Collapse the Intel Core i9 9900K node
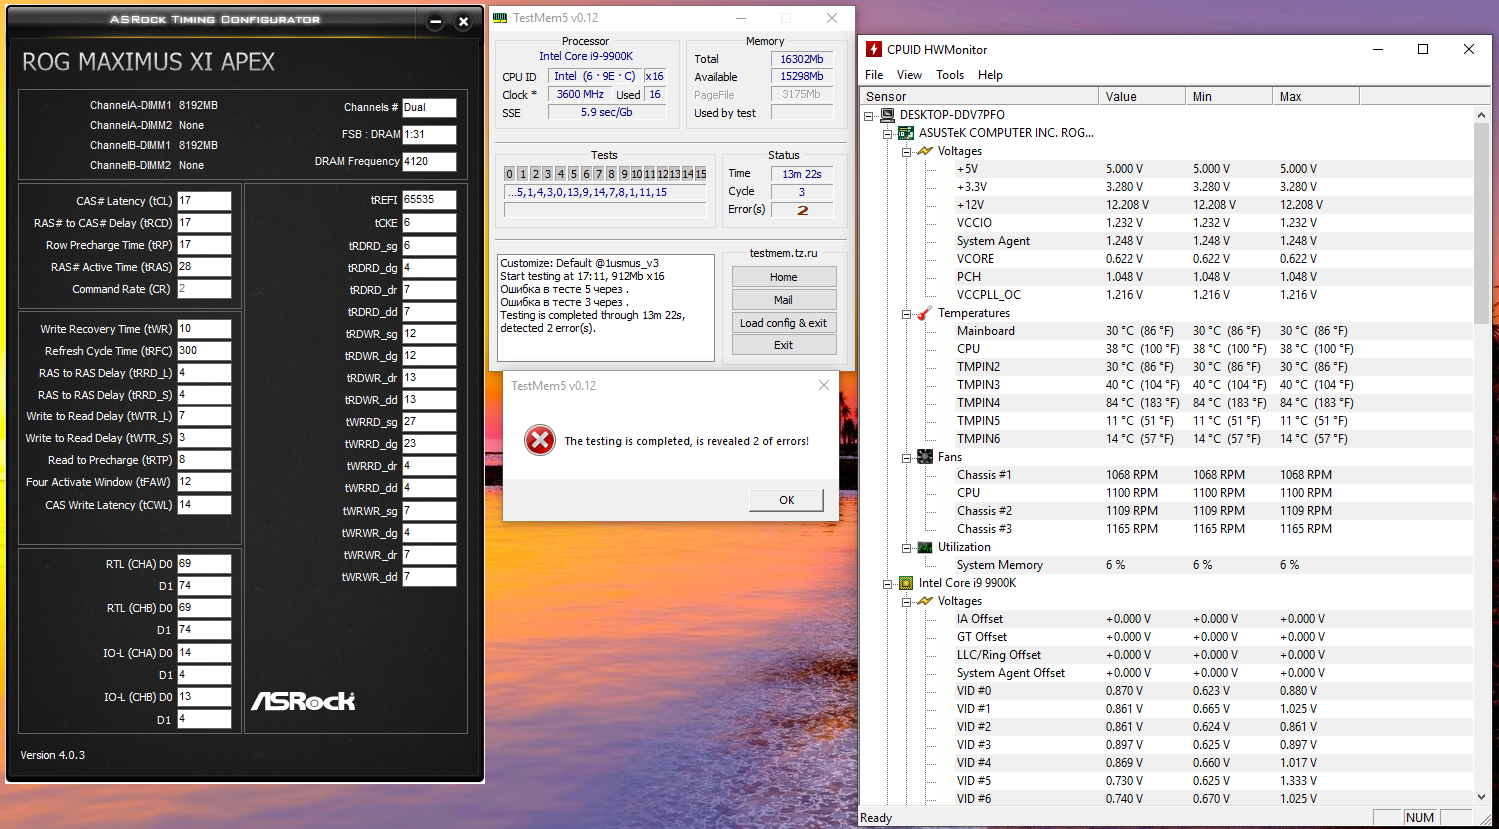Image resolution: width=1499 pixels, height=829 pixels. click(888, 583)
